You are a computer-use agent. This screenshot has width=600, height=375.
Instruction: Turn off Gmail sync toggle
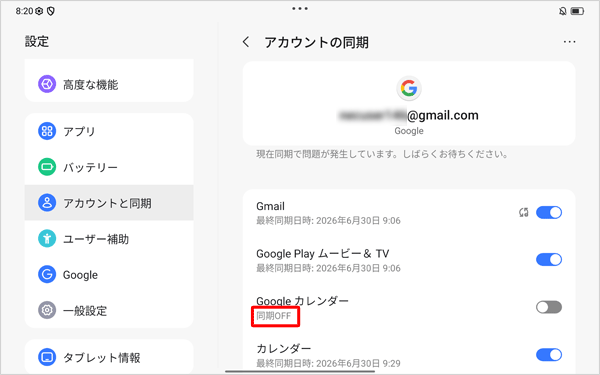coord(549,212)
